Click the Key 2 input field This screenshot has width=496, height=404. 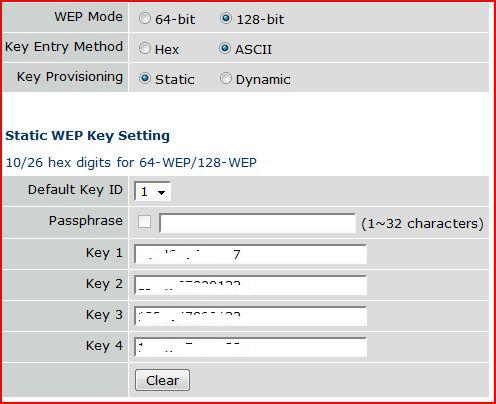point(251,285)
